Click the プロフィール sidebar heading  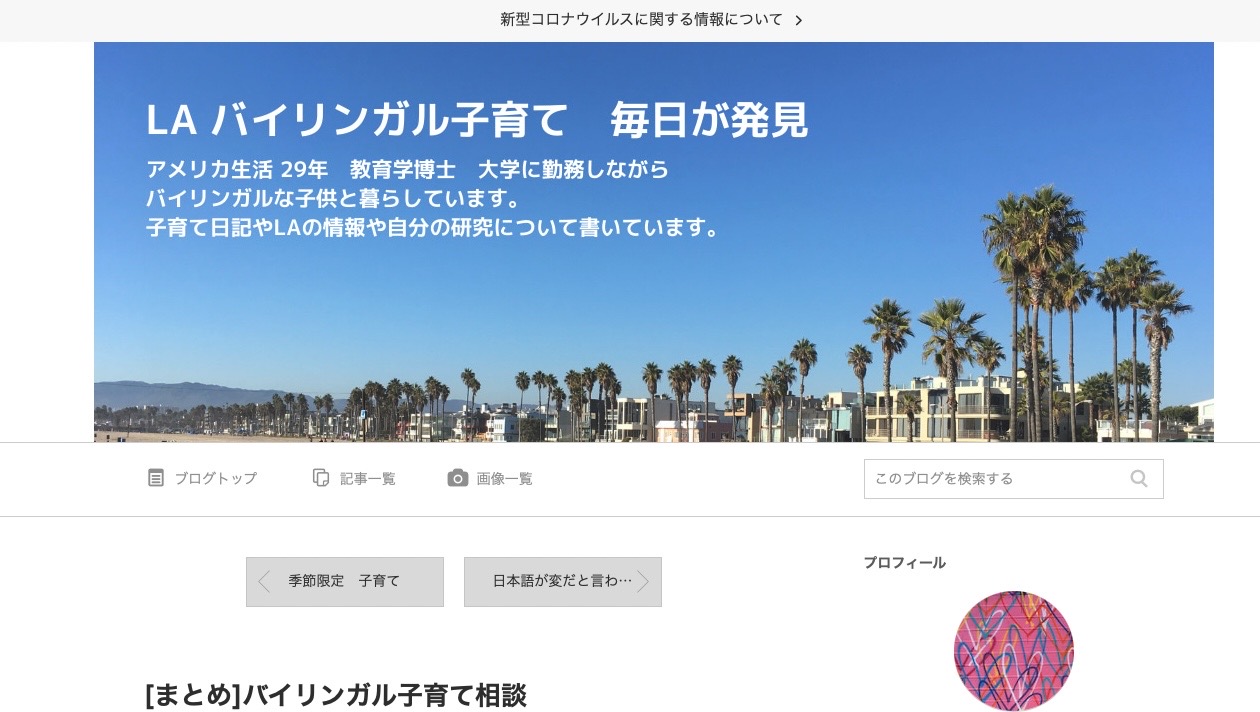tap(905, 563)
